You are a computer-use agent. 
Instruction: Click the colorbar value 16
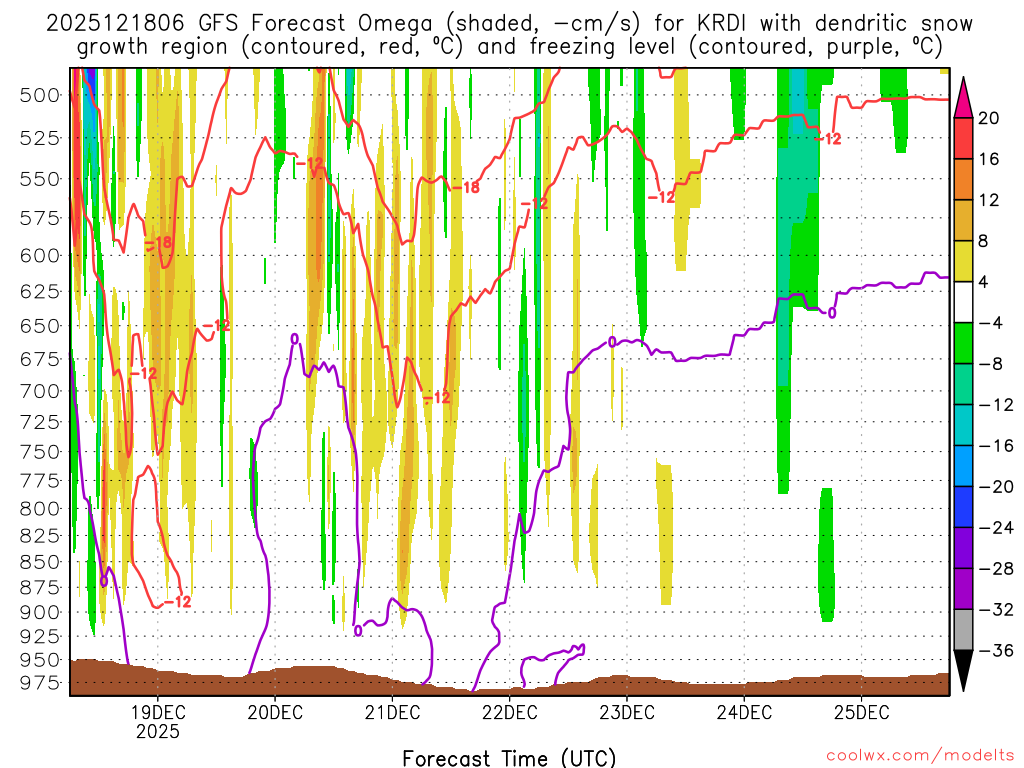[x=989, y=159]
